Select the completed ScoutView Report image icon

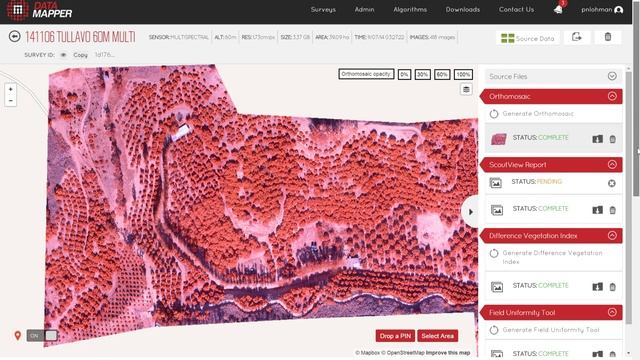pos(497,210)
